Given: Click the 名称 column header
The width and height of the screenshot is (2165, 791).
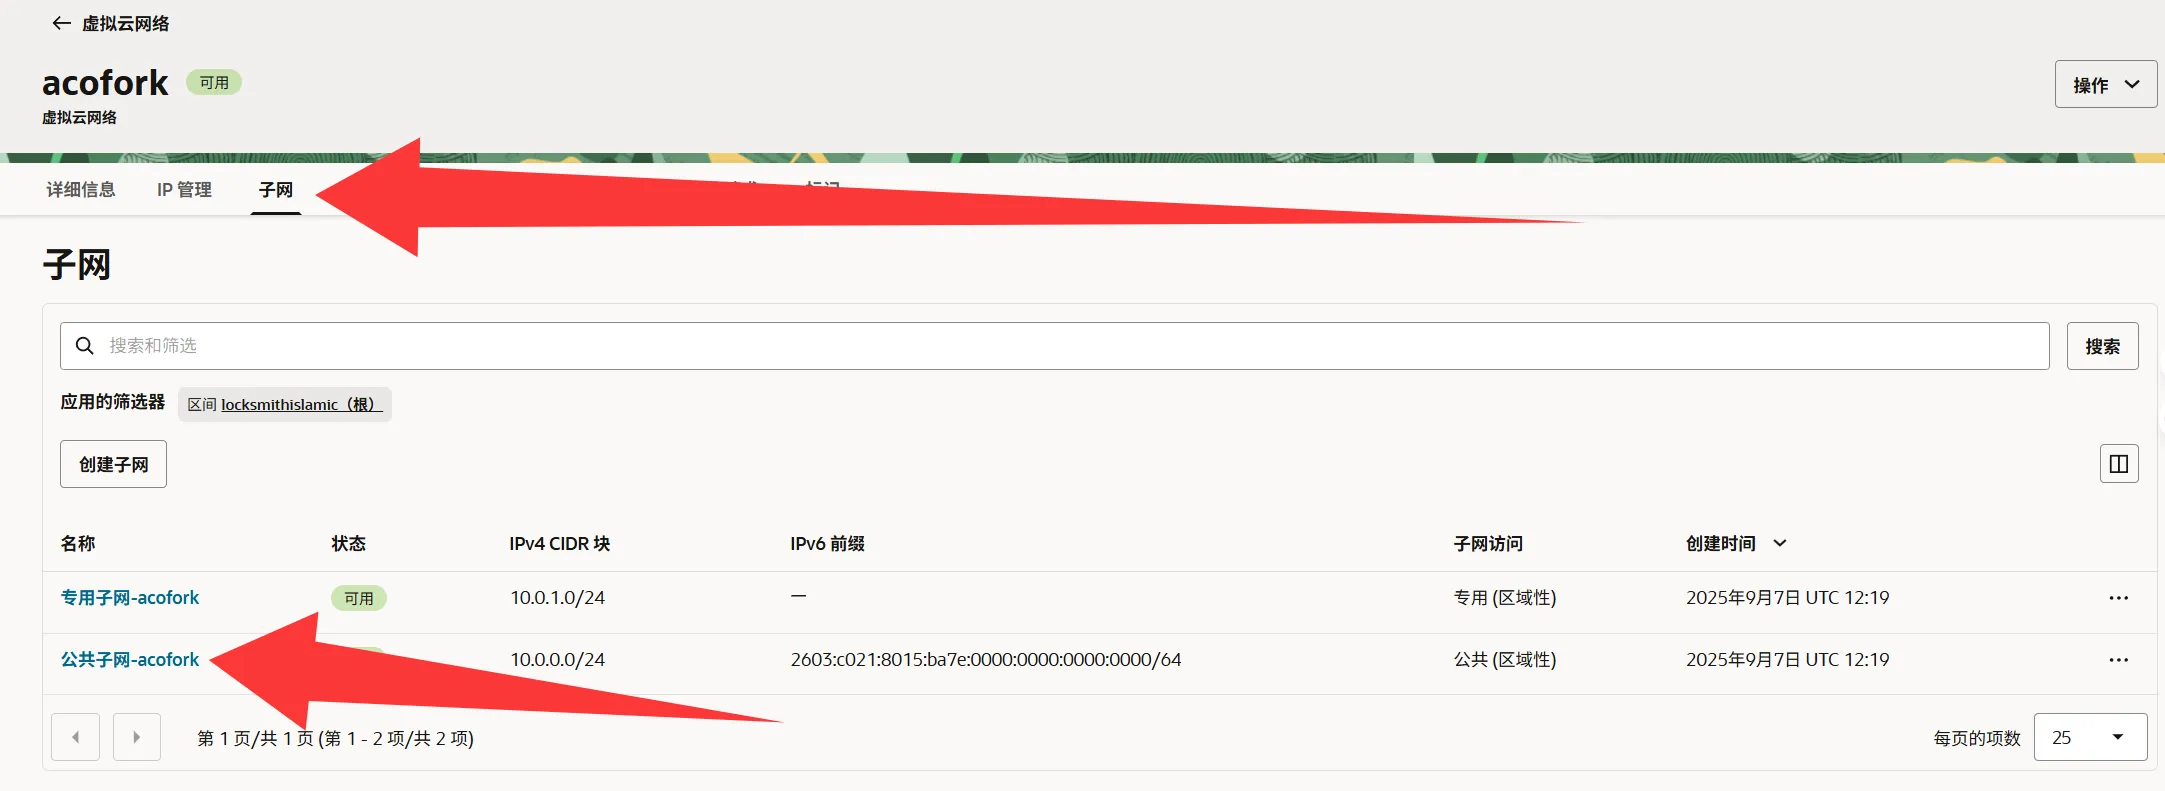Looking at the screenshot, I should pyautogui.click(x=78, y=543).
